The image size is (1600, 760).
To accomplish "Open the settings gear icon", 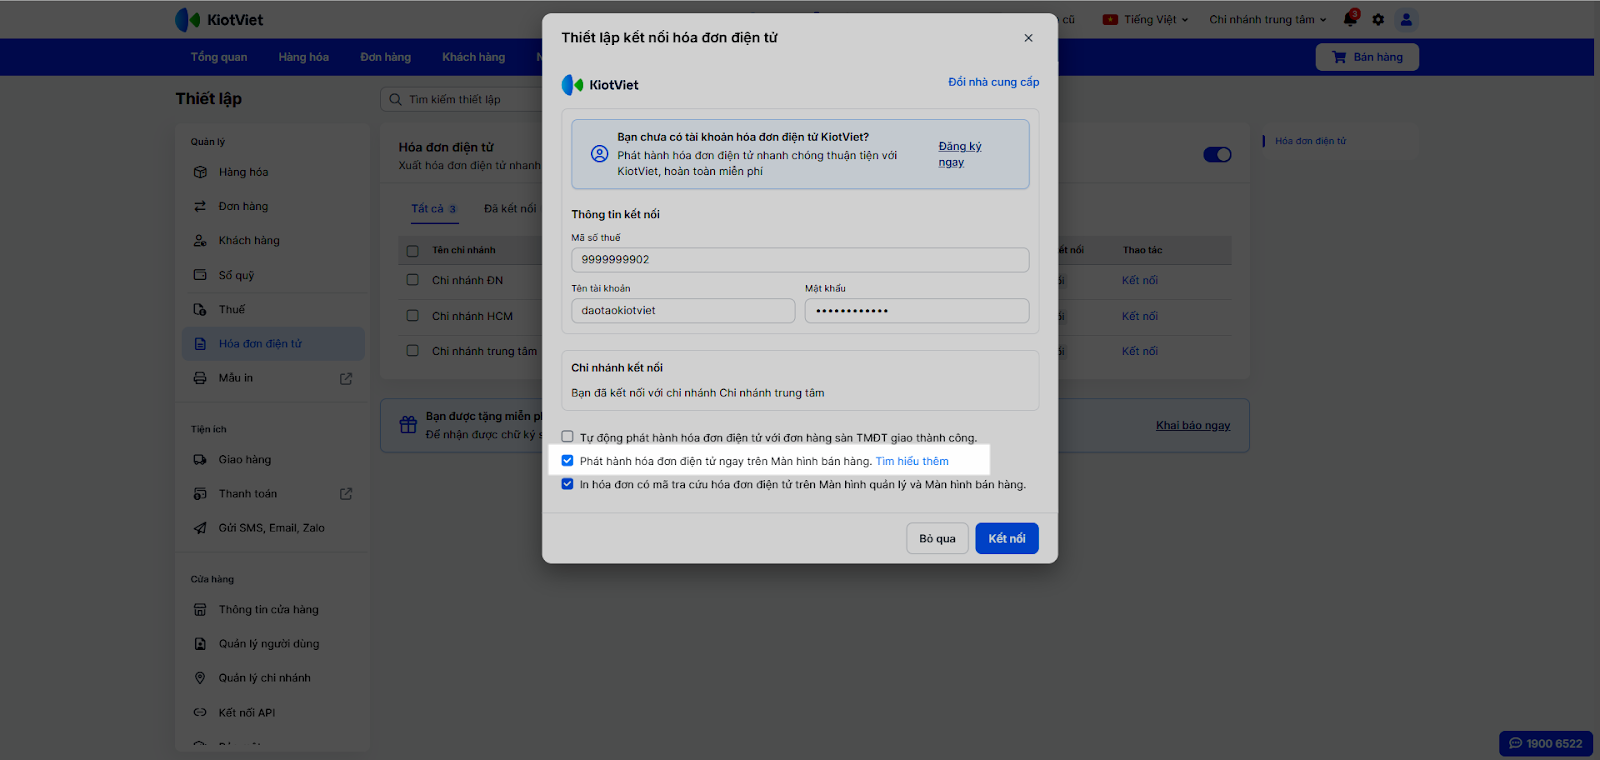I will click(x=1378, y=19).
